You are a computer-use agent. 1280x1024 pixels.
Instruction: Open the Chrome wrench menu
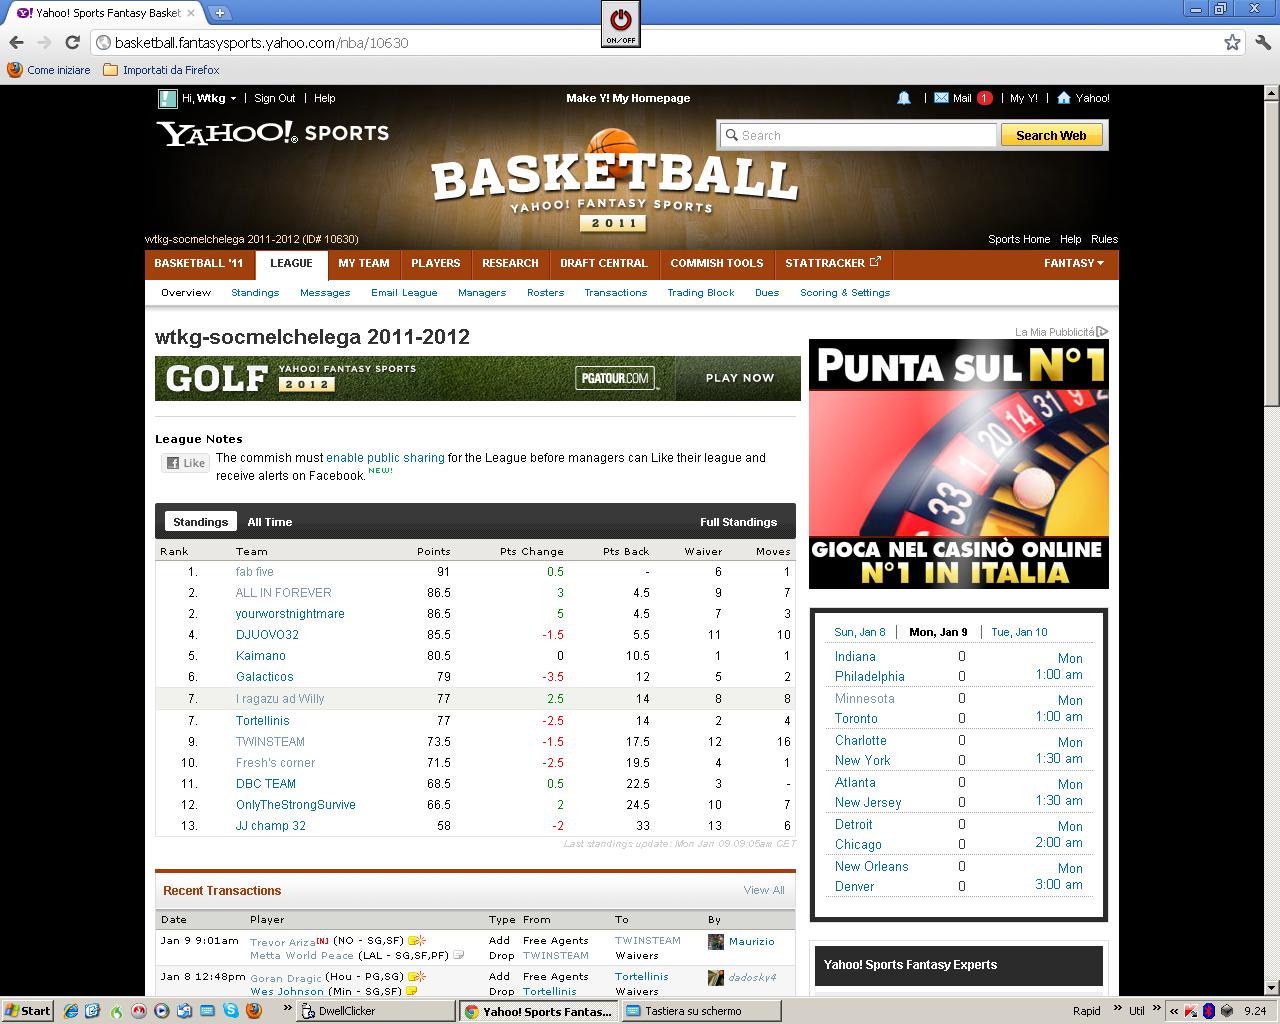click(x=1262, y=42)
